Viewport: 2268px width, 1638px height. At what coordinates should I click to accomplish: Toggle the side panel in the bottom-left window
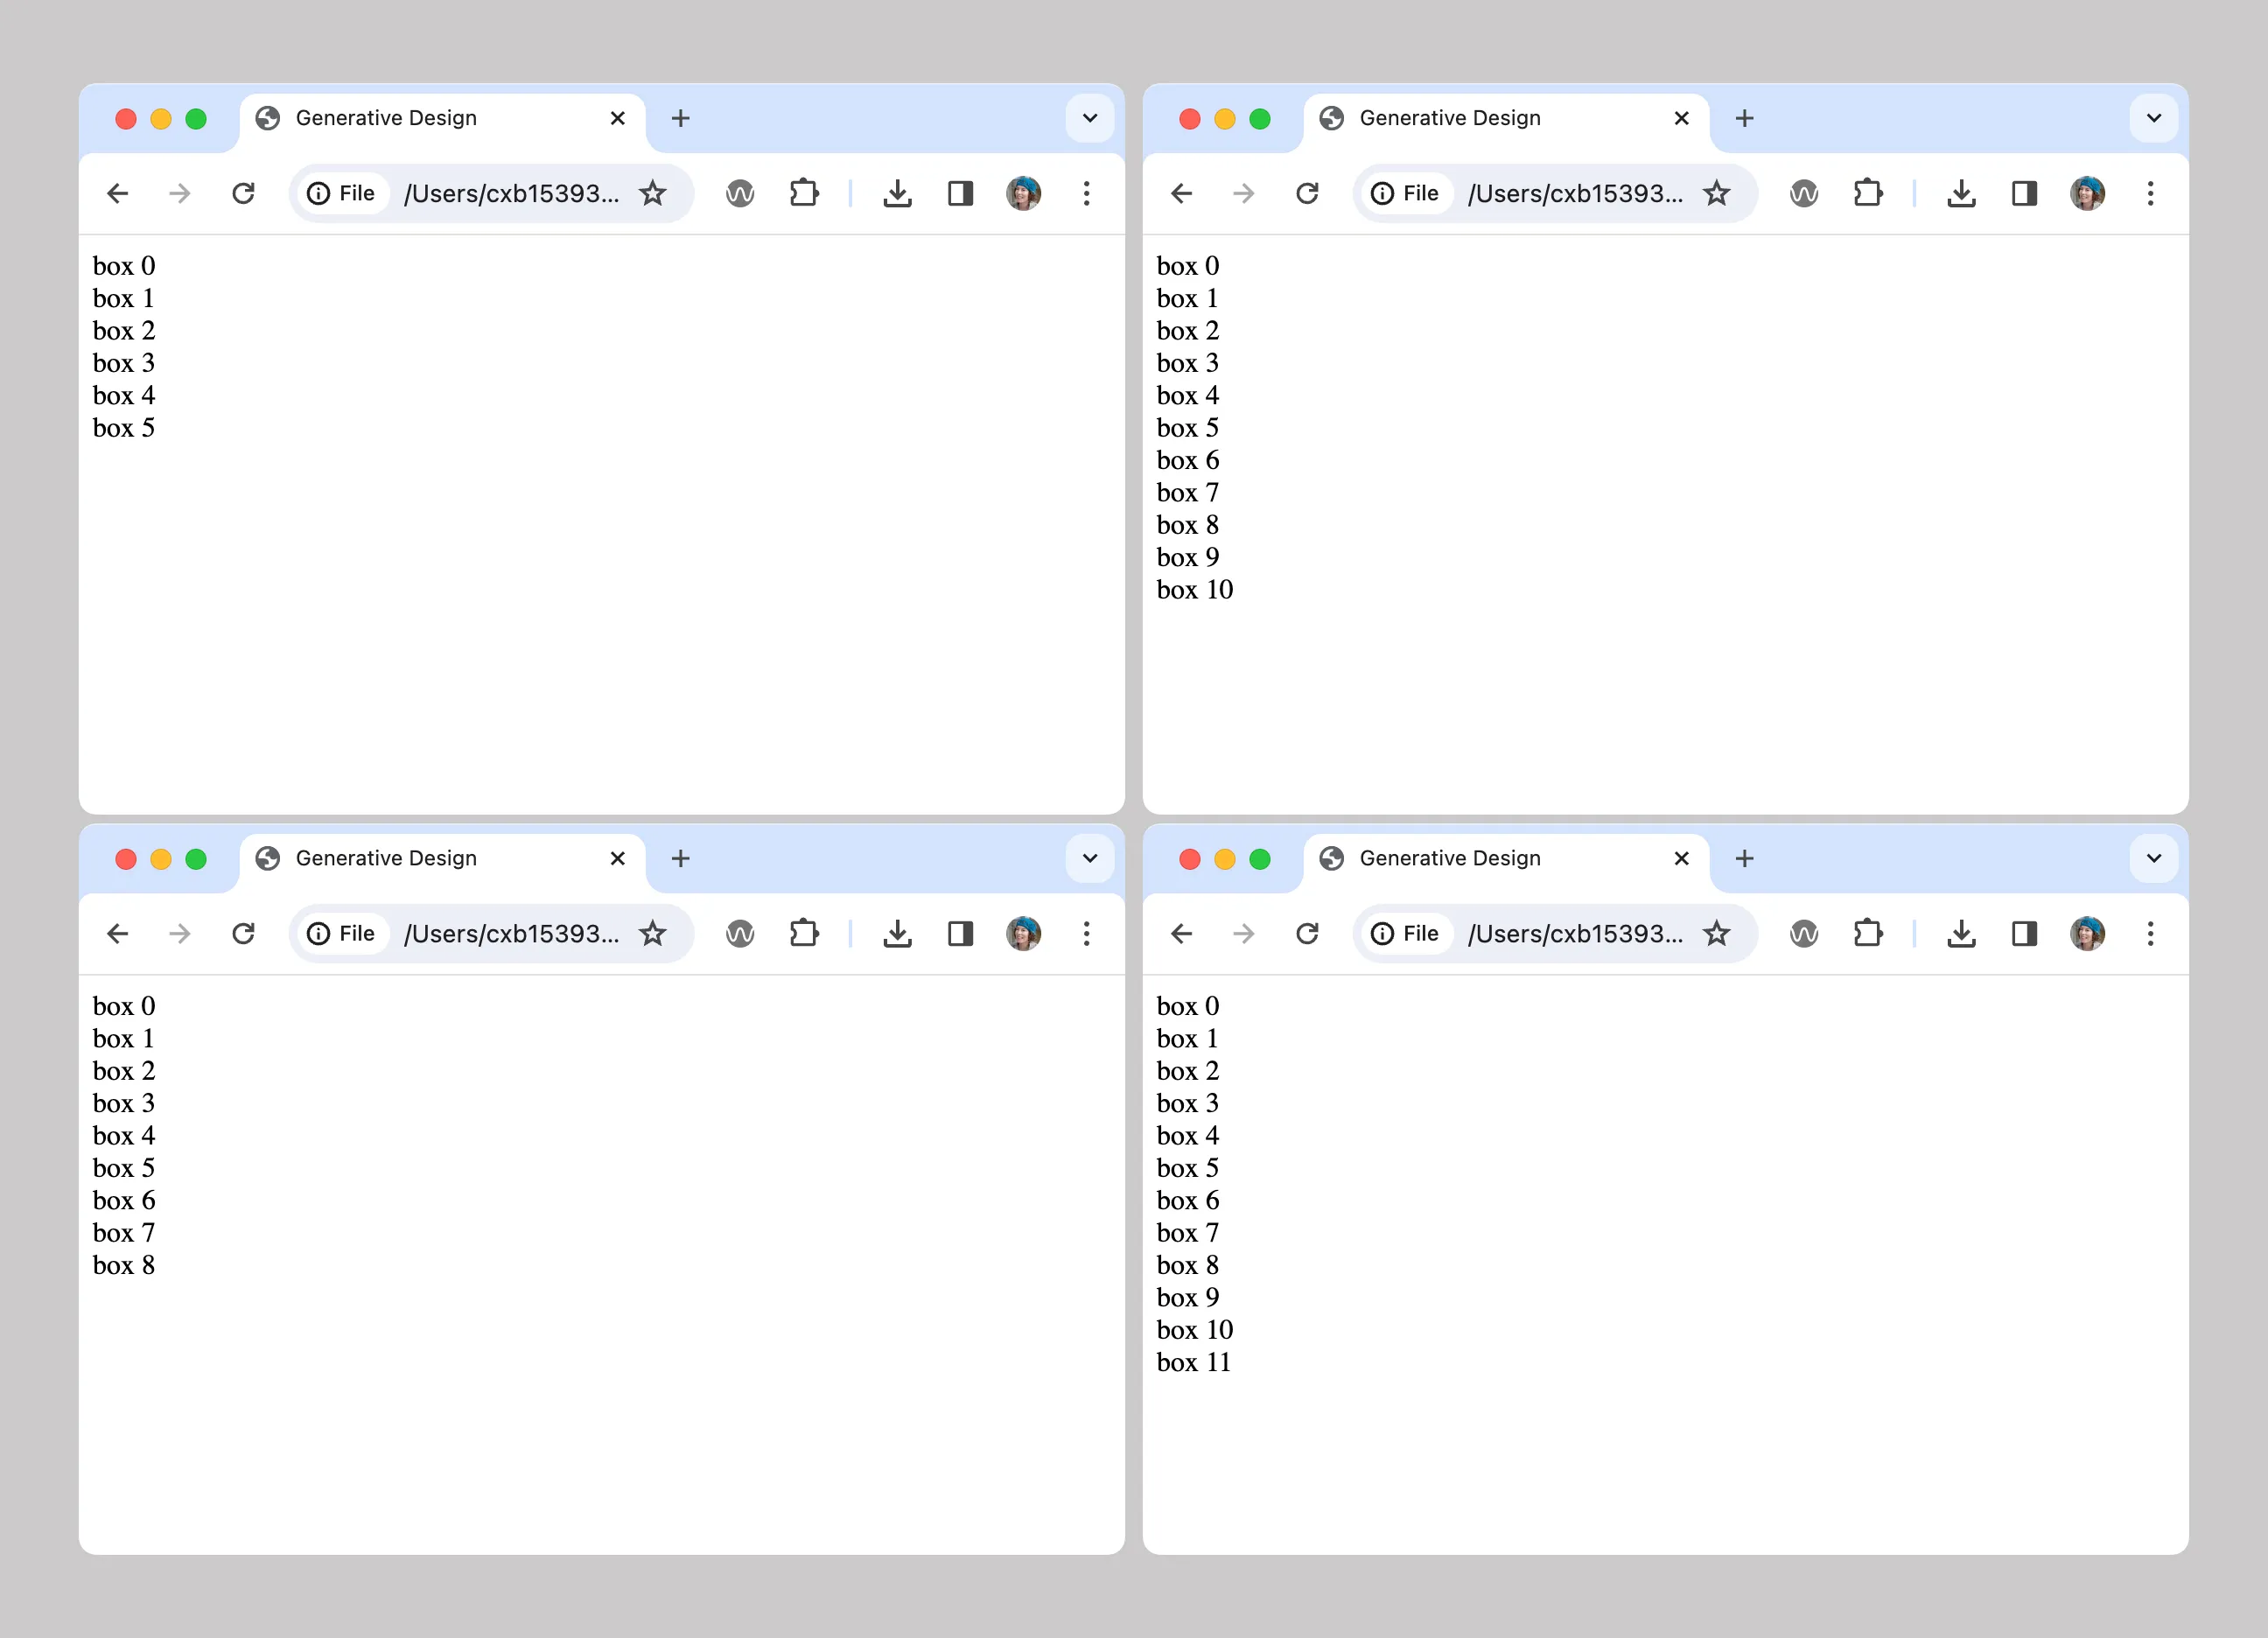click(961, 933)
